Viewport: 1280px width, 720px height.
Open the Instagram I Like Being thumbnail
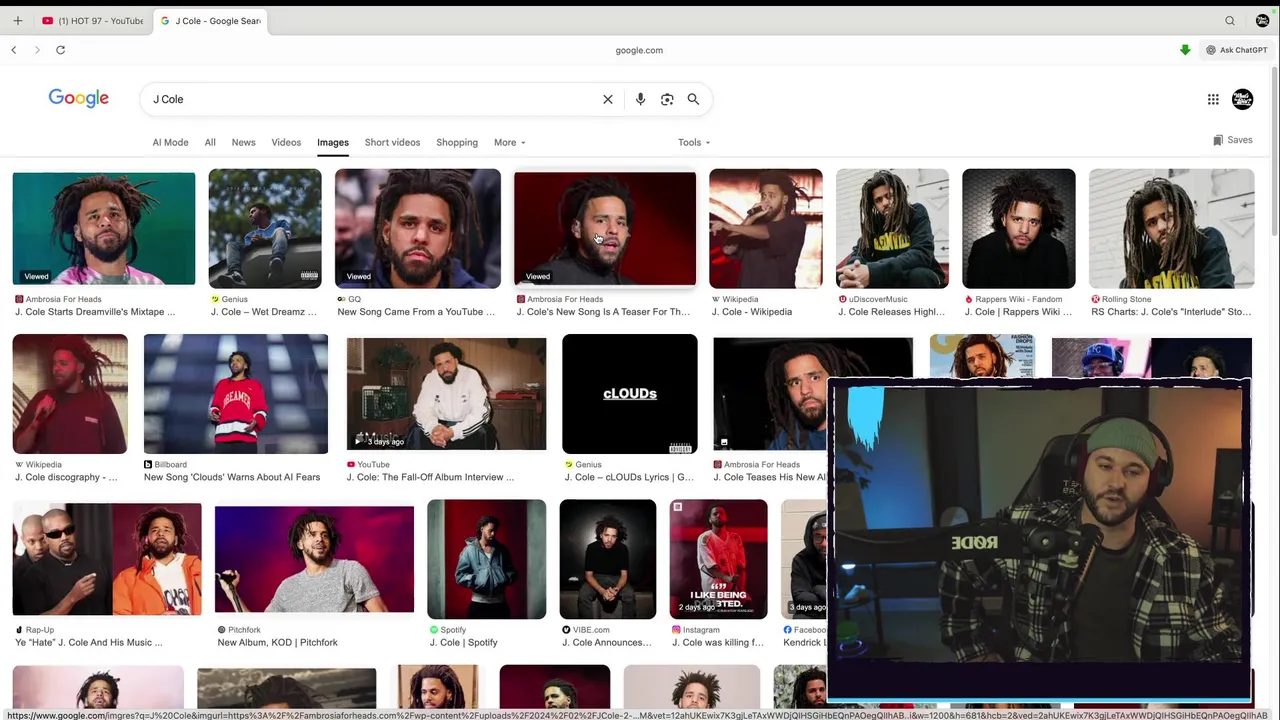719,559
